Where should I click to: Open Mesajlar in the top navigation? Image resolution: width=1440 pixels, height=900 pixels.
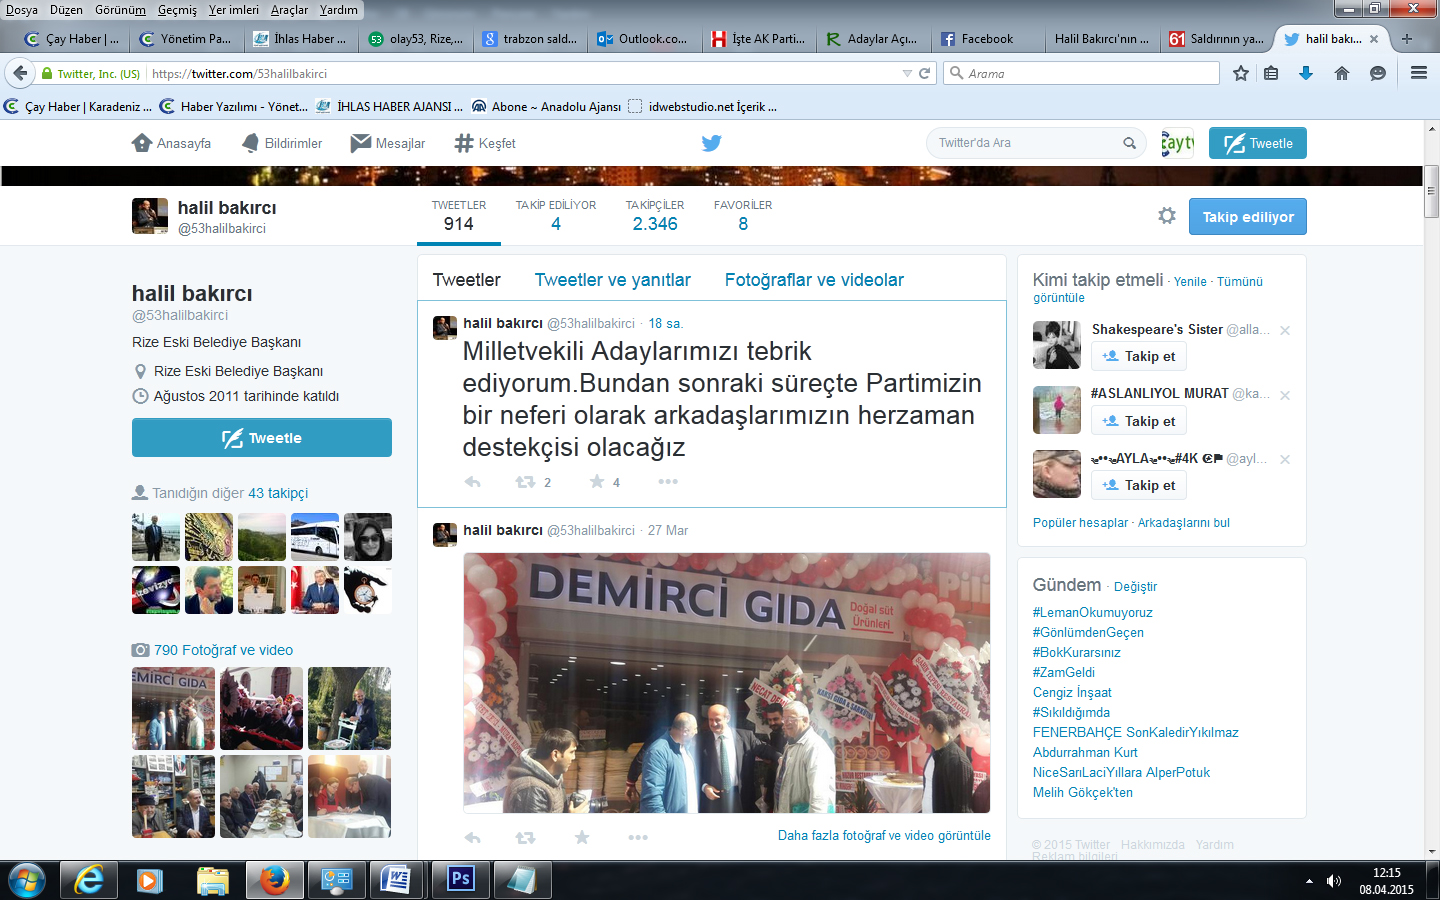[388, 143]
